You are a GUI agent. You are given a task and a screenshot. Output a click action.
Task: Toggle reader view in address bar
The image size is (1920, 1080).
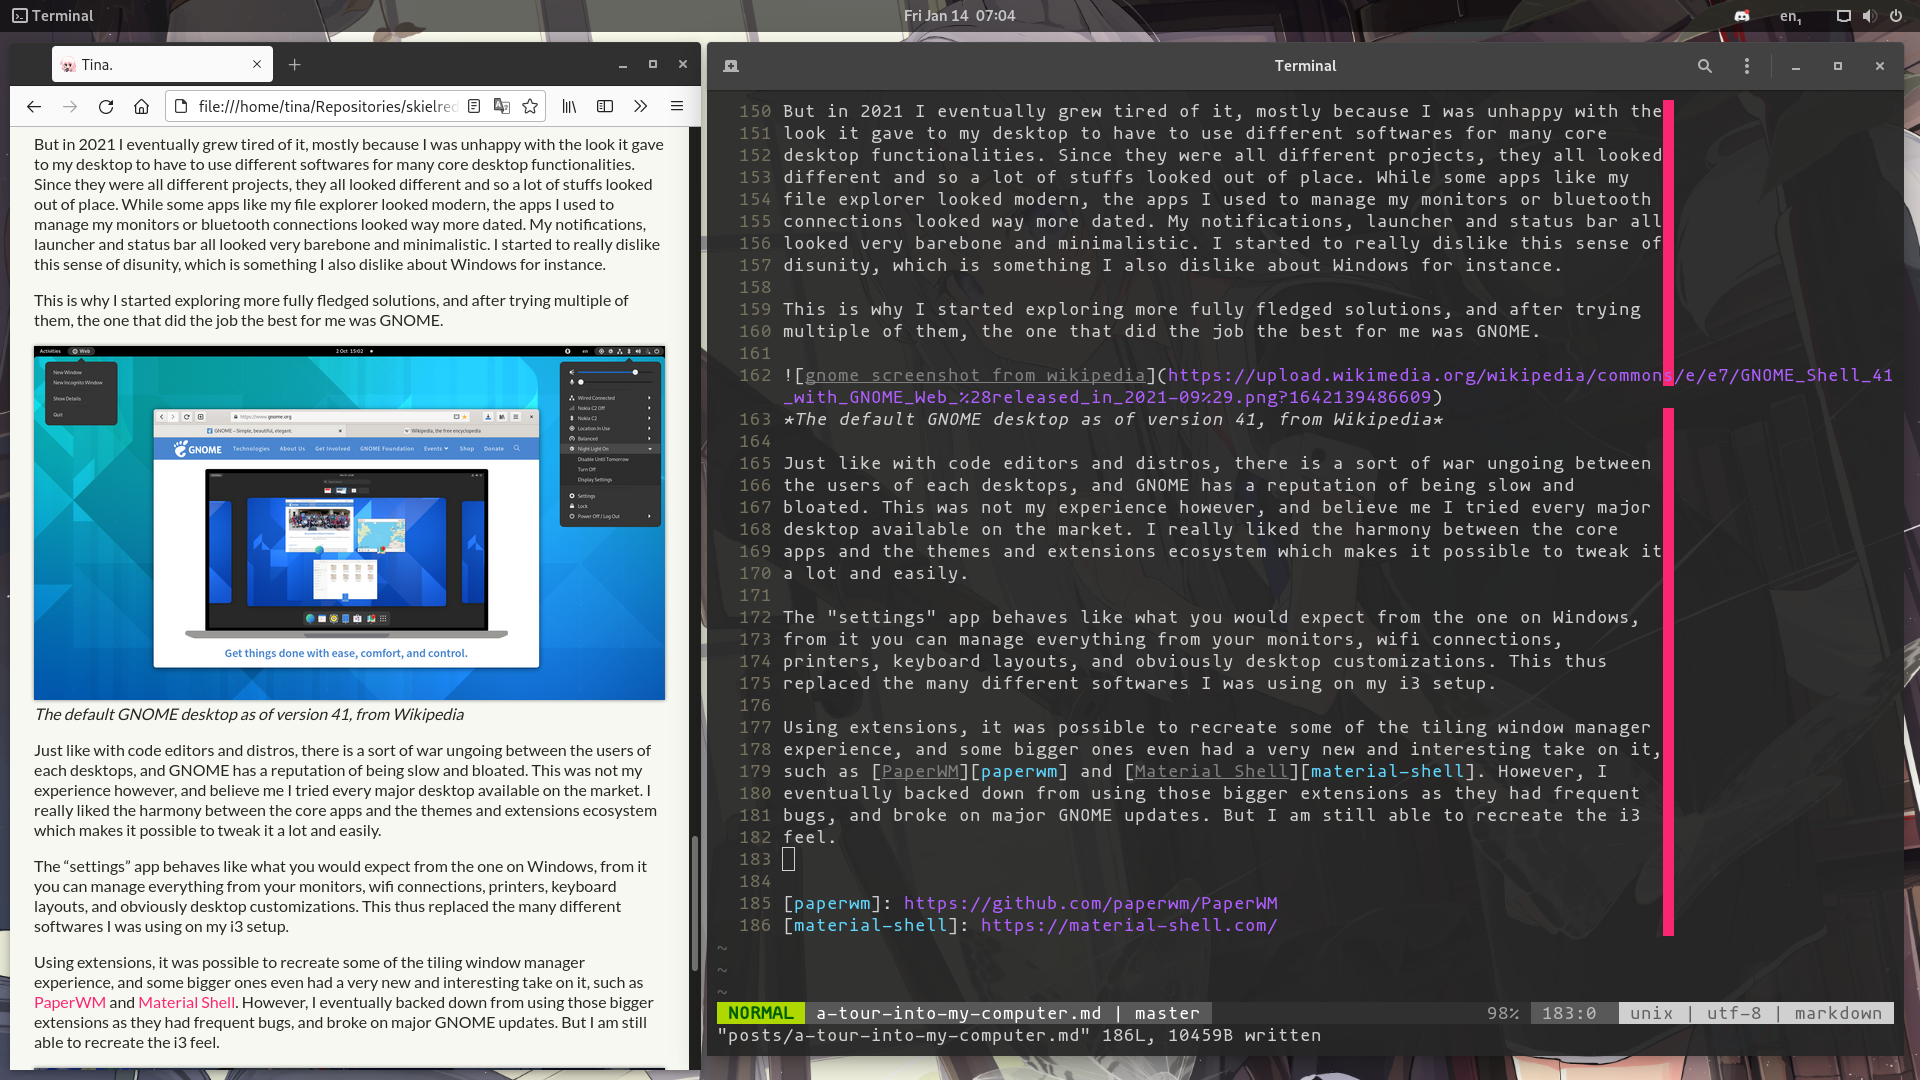474,106
